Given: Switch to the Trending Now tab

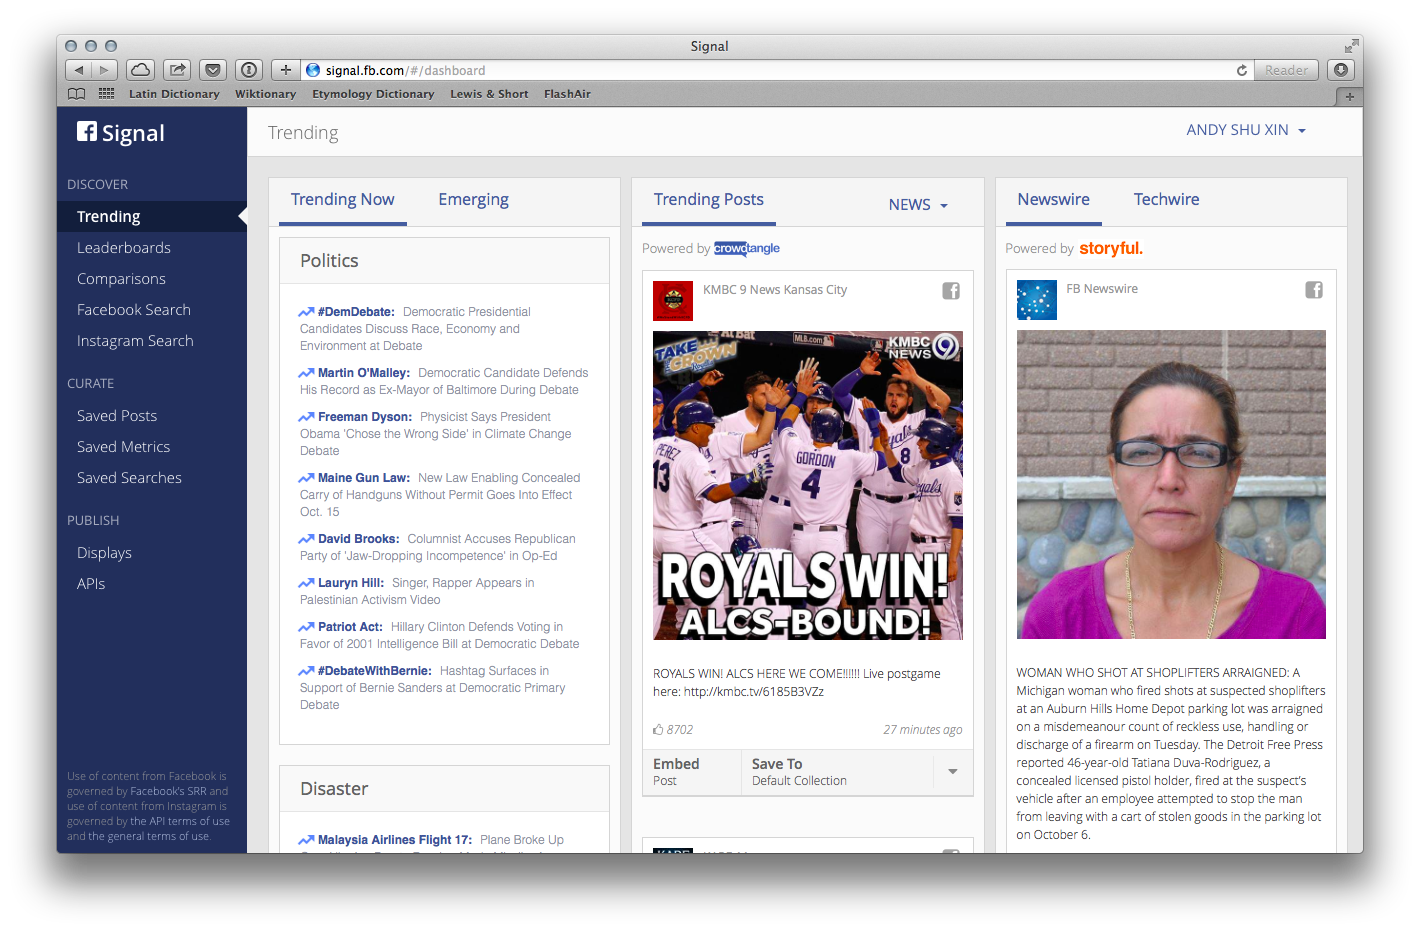Looking at the screenshot, I should (x=343, y=200).
